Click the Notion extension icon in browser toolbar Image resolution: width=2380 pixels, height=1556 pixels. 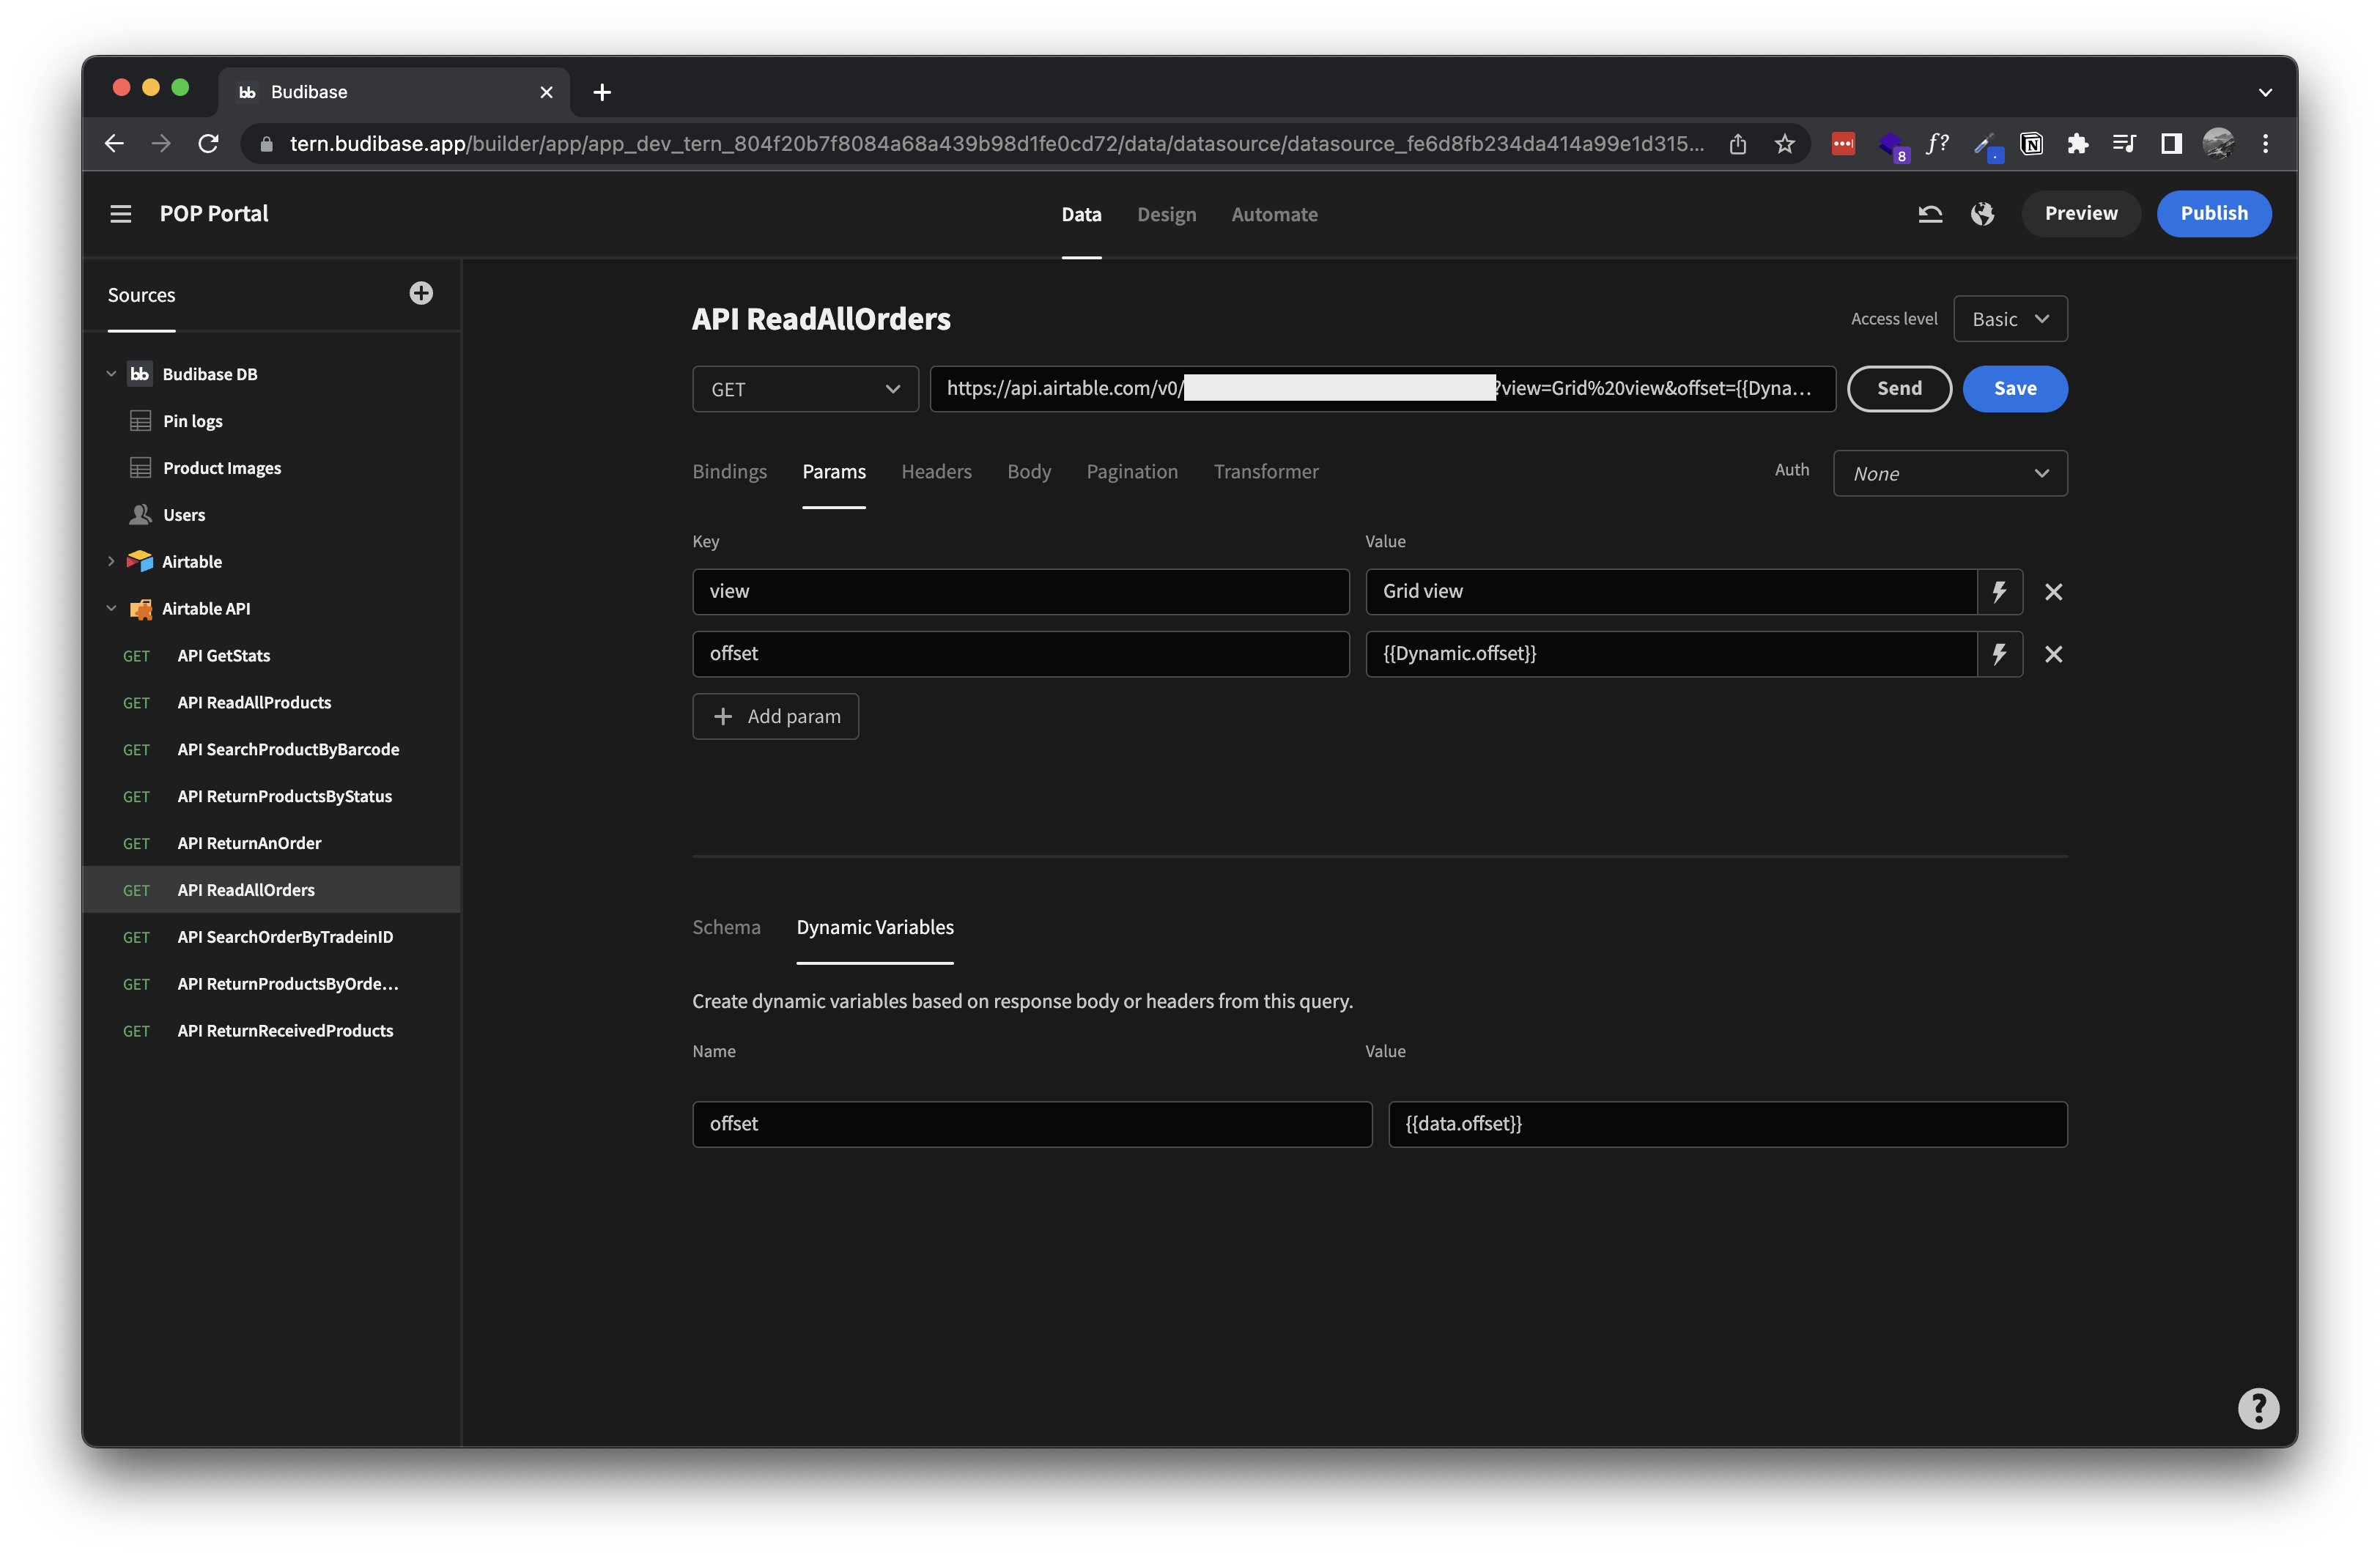tap(2032, 143)
